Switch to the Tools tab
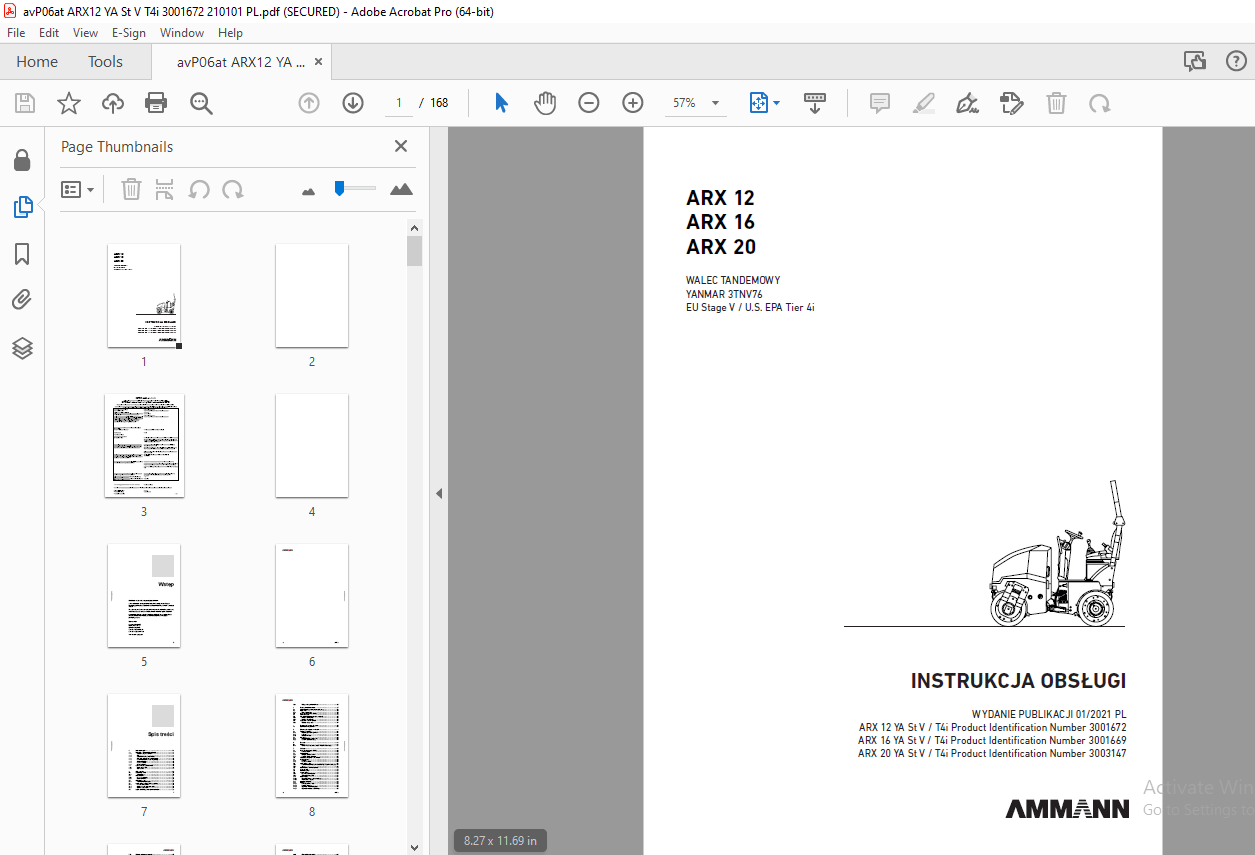 tap(105, 61)
